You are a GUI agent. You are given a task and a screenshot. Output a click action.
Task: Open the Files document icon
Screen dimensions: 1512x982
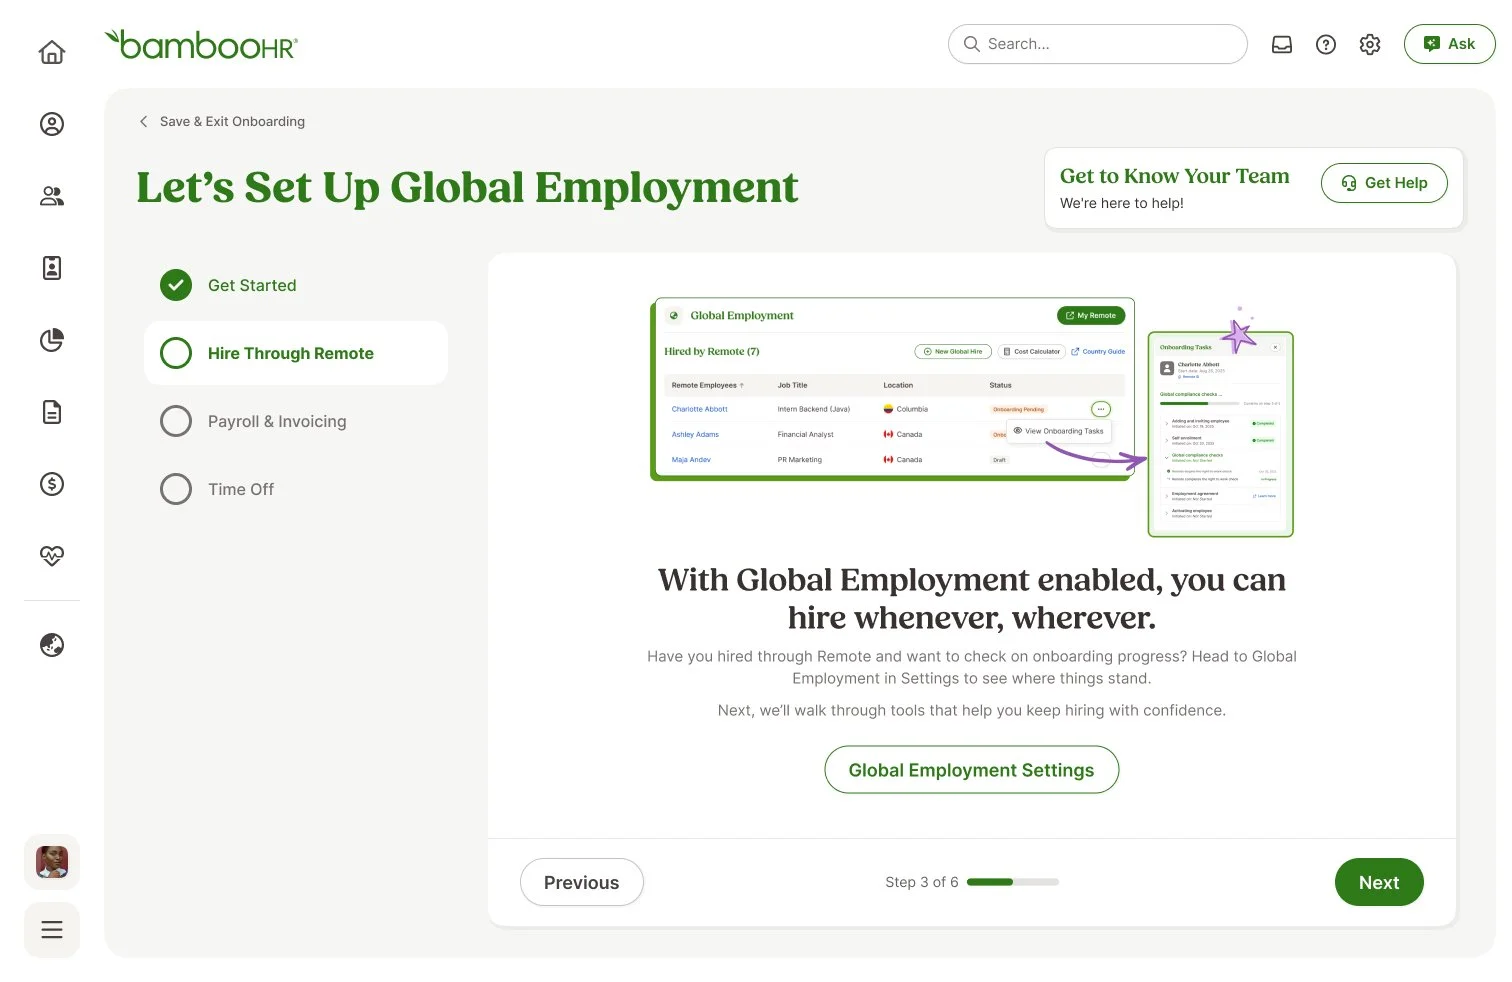pyautogui.click(x=52, y=412)
